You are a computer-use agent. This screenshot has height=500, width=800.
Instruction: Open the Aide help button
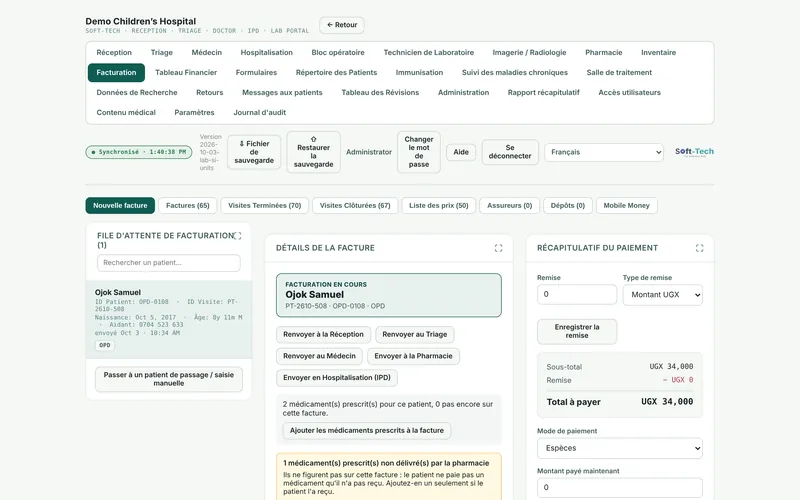coord(461,152)
